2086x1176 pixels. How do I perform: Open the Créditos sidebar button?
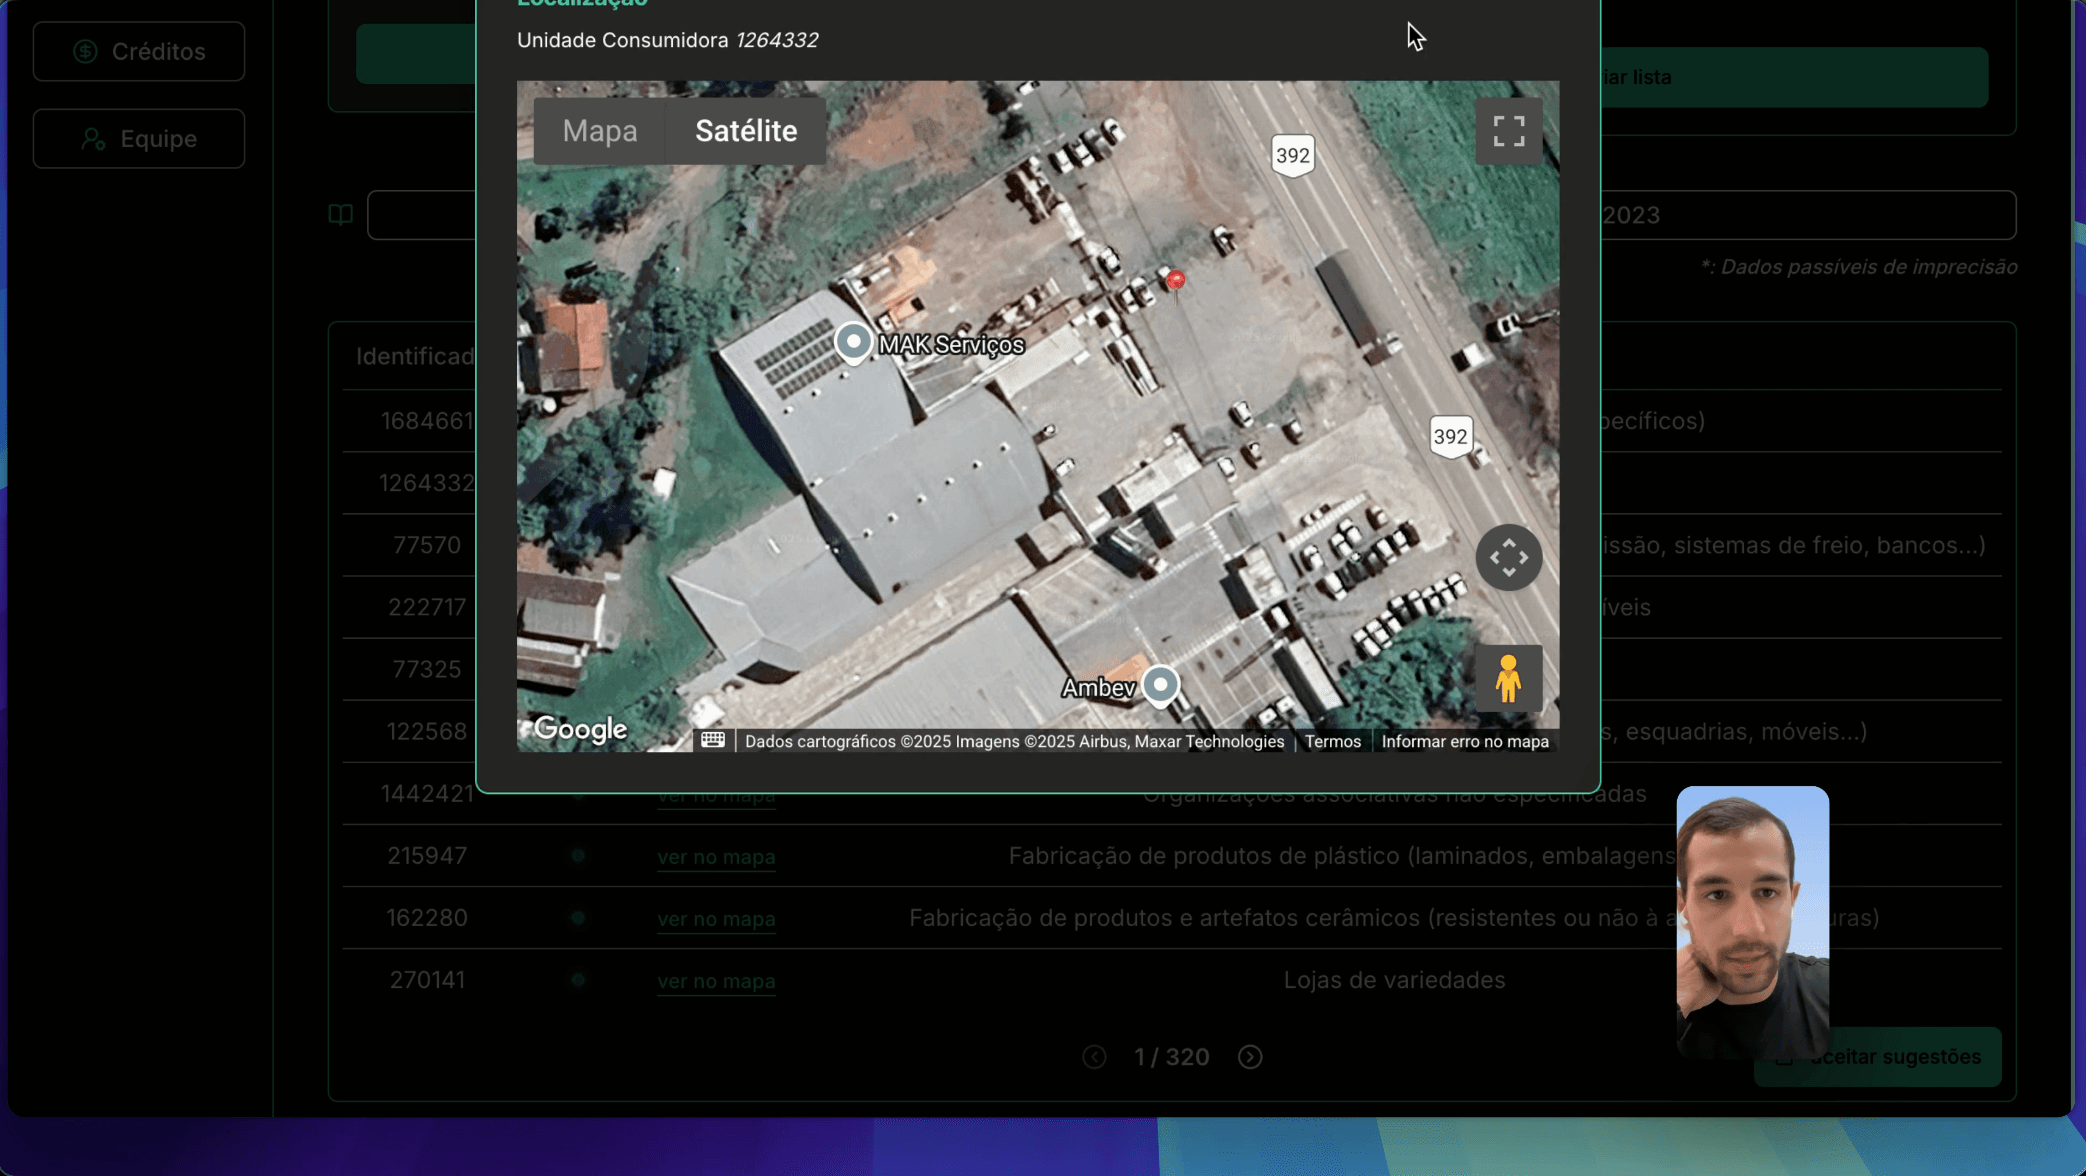(139, 51)
